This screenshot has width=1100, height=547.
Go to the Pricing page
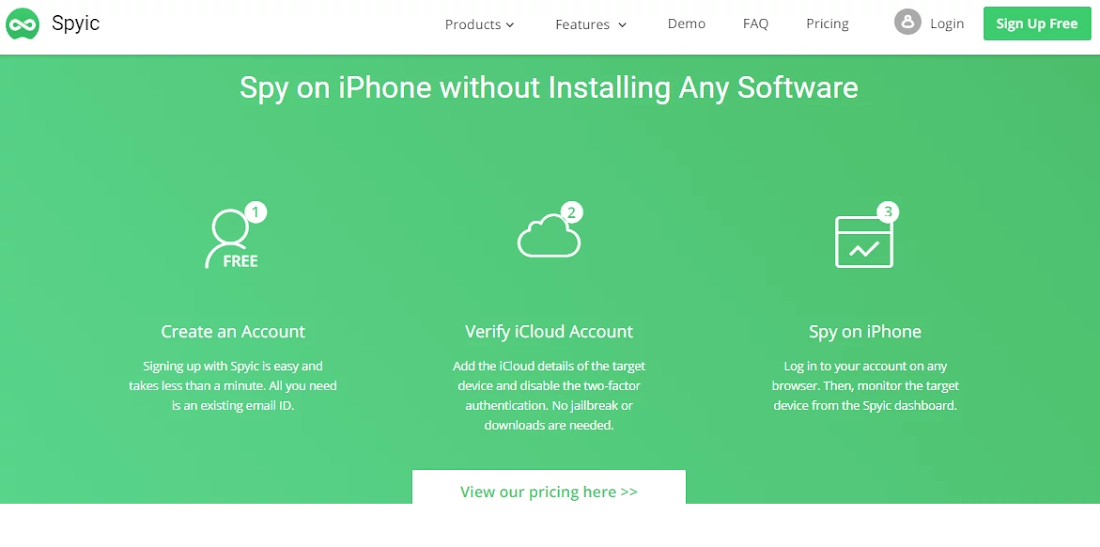pyautogui.click(x=827, y=24)
